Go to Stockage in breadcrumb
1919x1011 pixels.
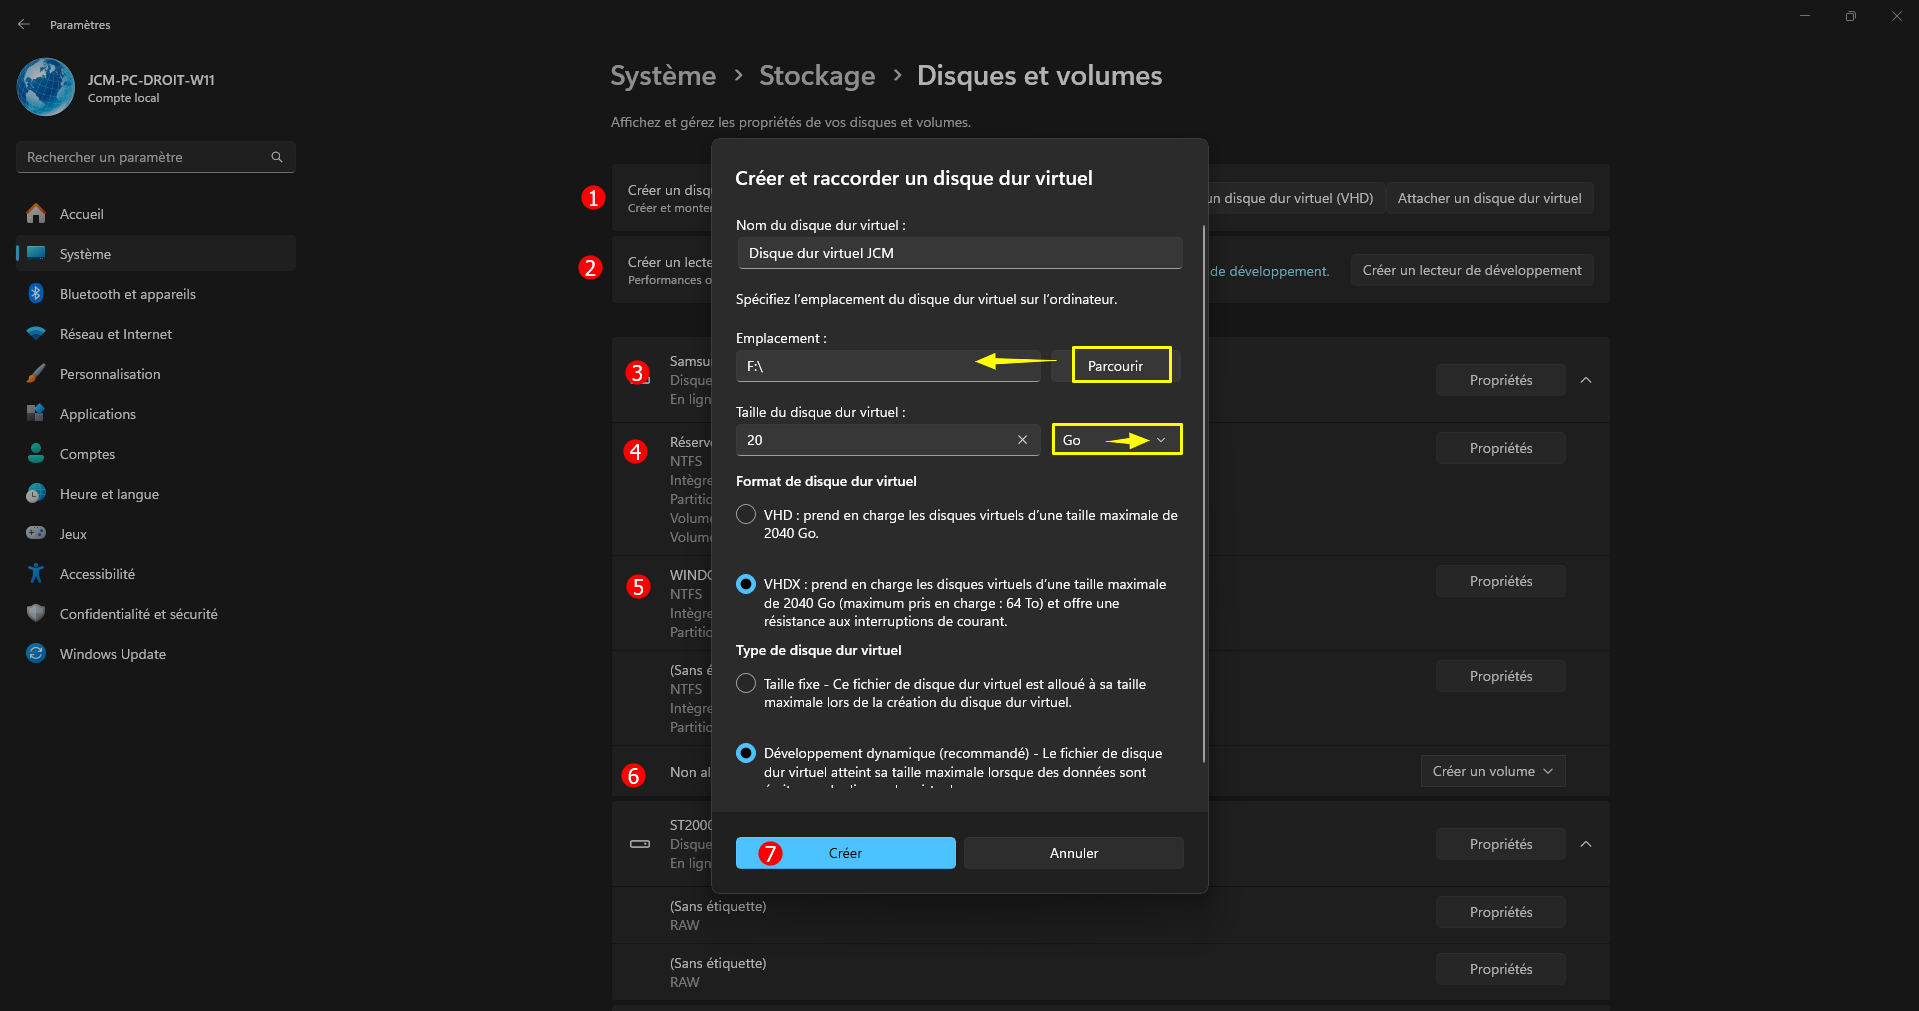816,76
